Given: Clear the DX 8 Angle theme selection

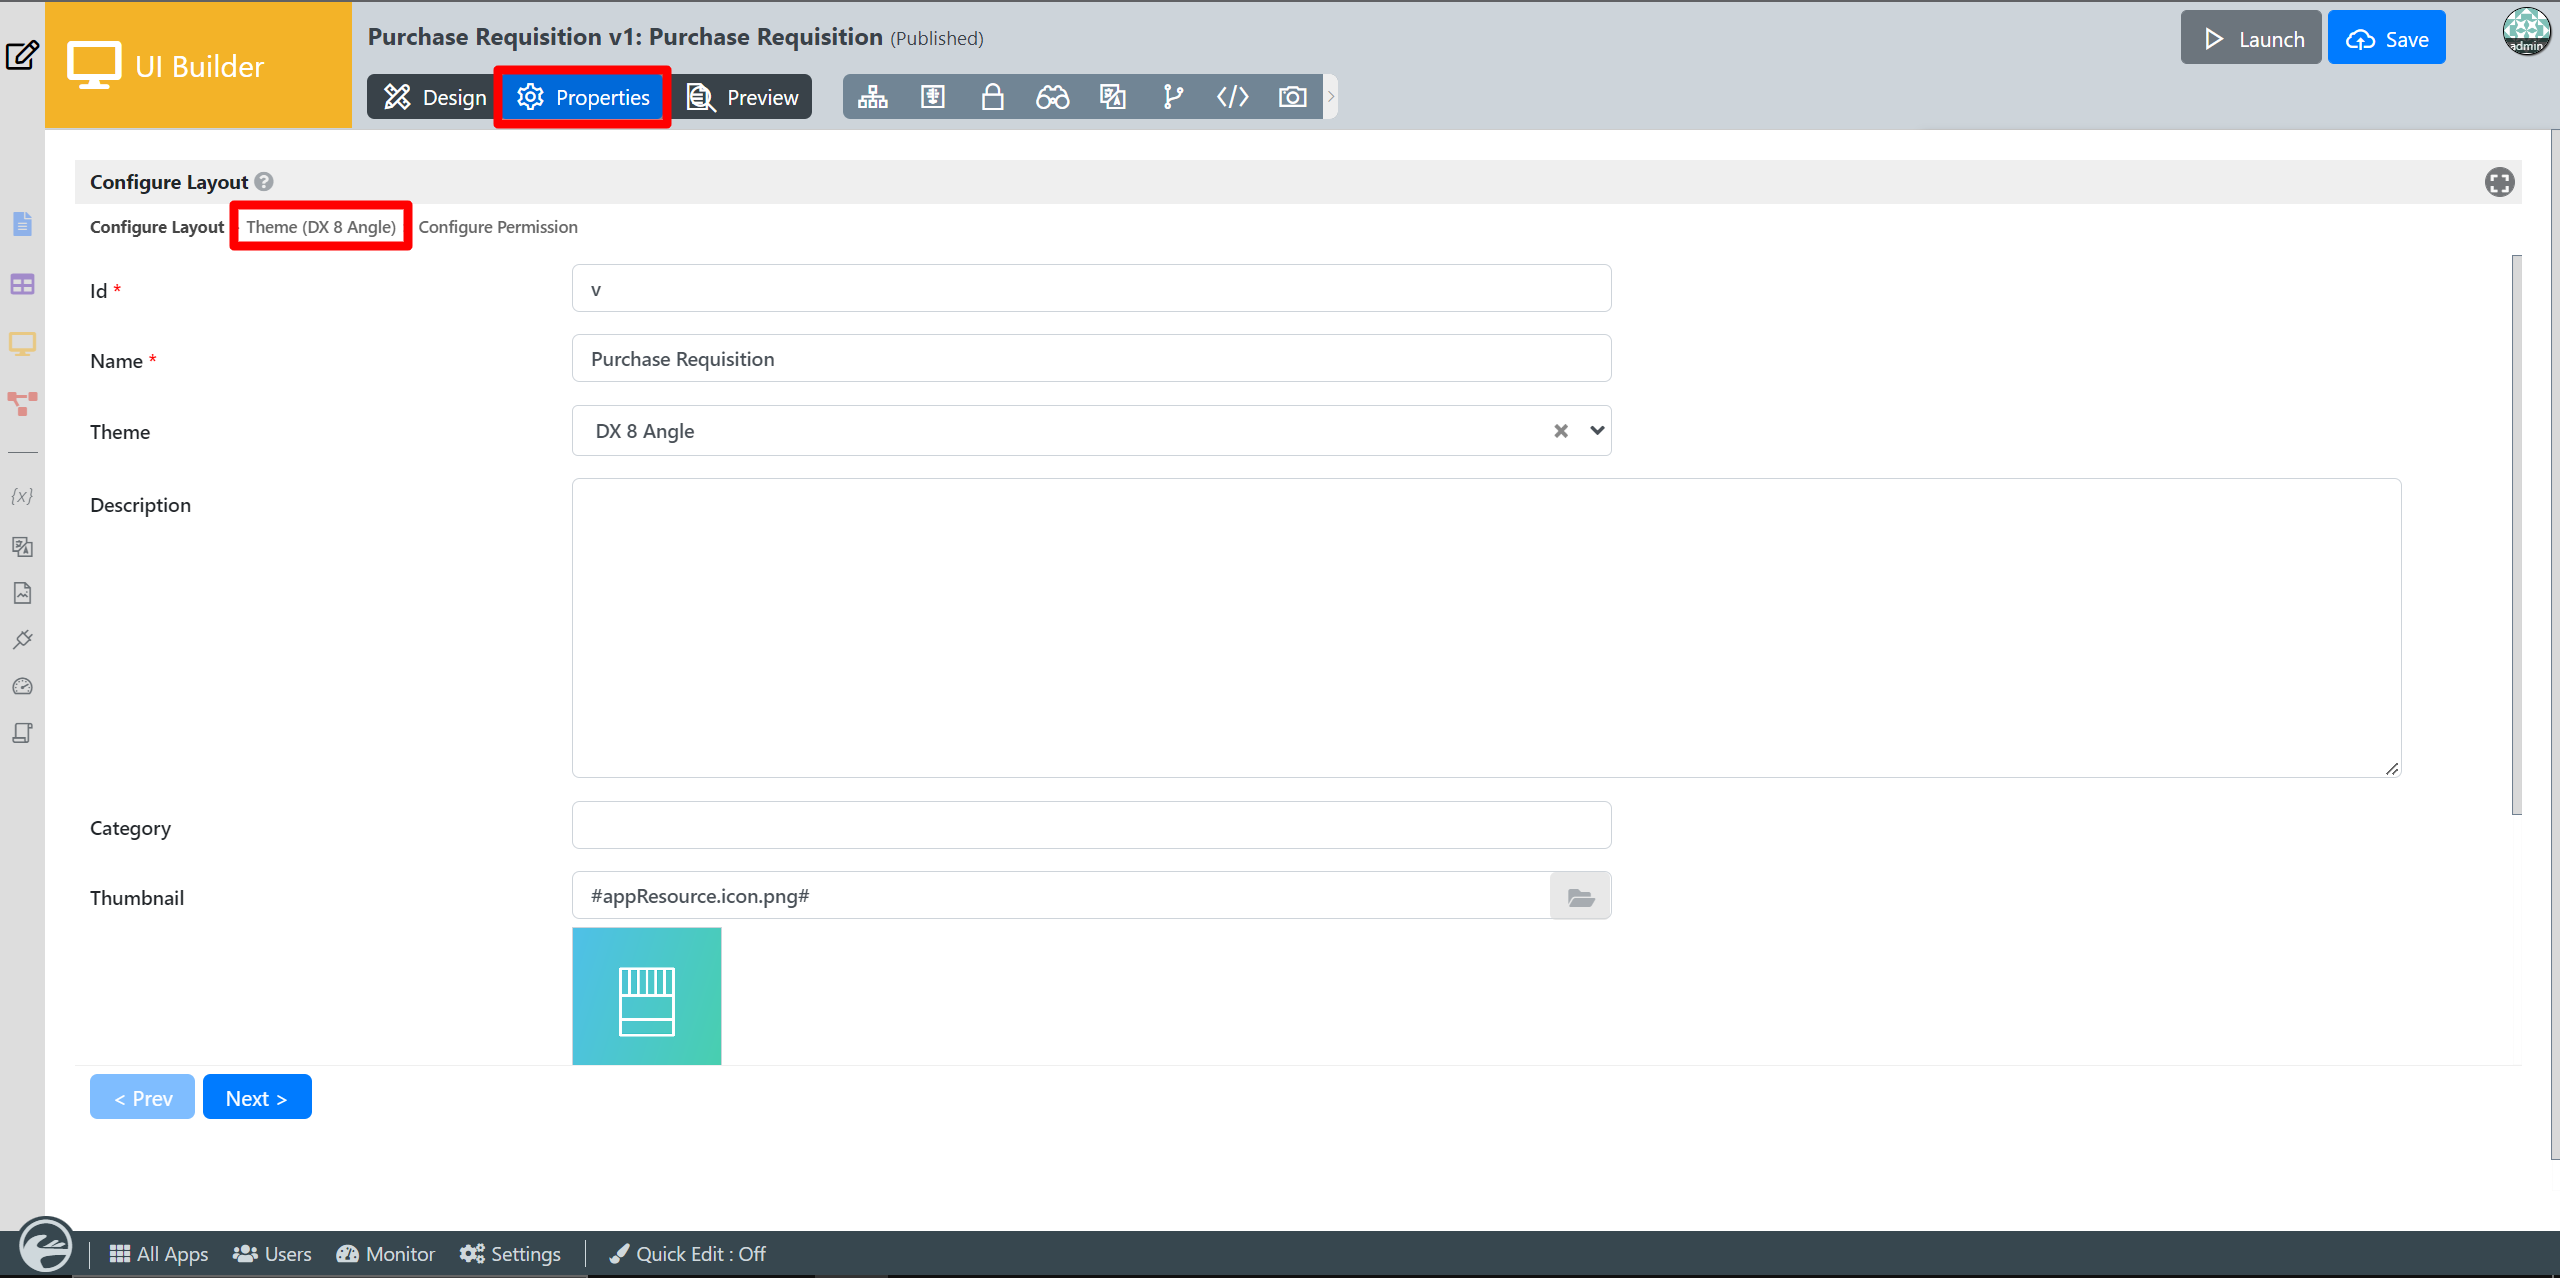Looking at the screenshot, I should tap(1560, 431).
